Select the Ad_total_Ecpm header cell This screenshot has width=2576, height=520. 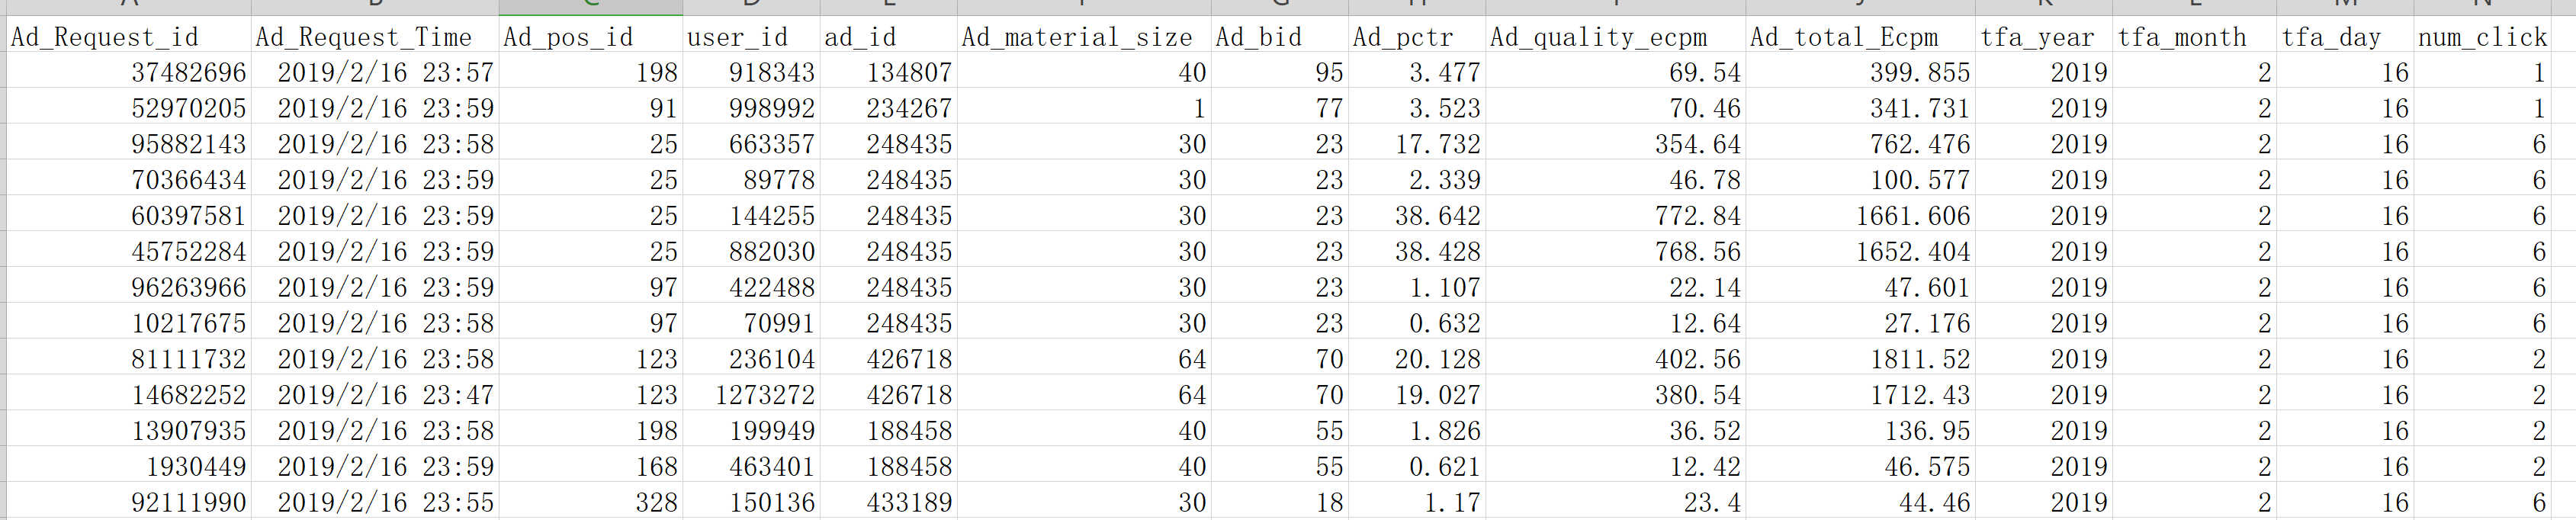click(1860, 37)
